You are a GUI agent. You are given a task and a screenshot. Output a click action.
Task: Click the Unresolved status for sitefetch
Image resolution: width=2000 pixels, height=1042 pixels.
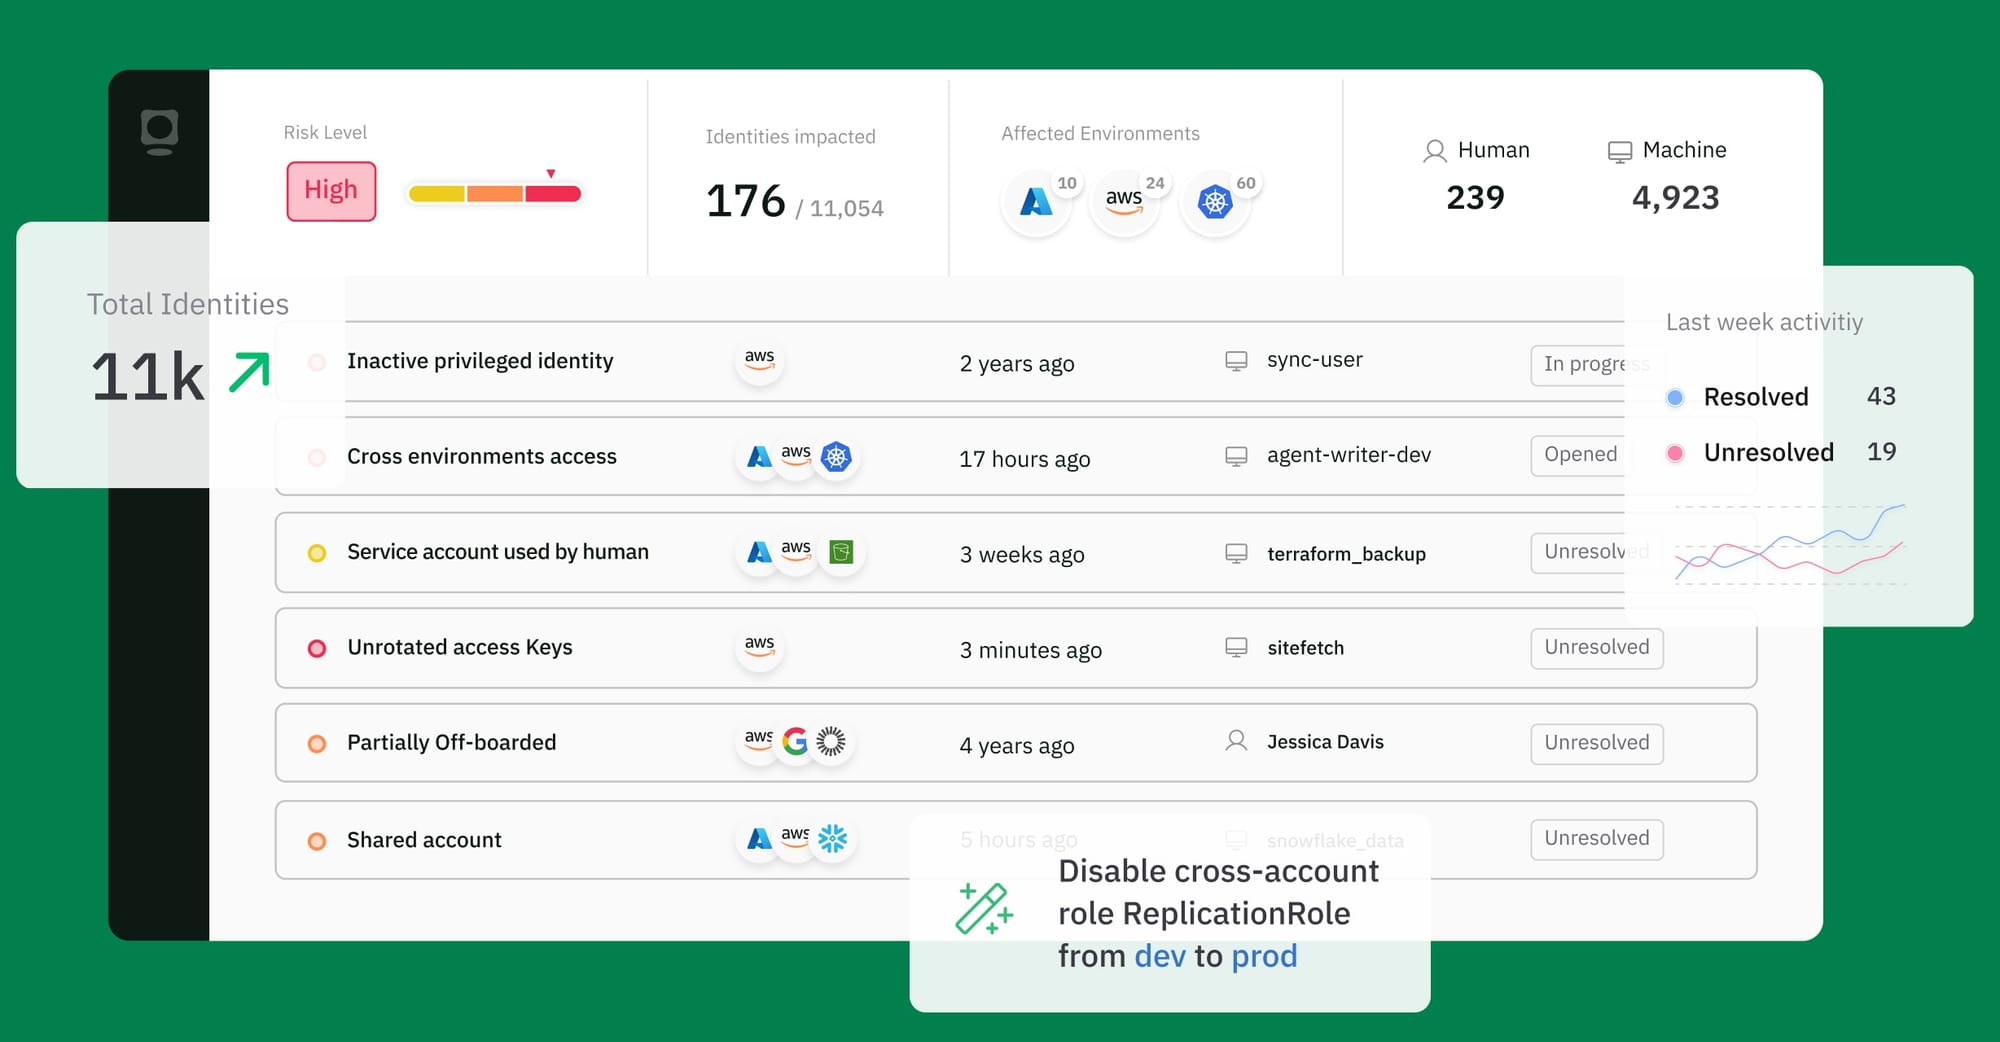click(1597, 648)
